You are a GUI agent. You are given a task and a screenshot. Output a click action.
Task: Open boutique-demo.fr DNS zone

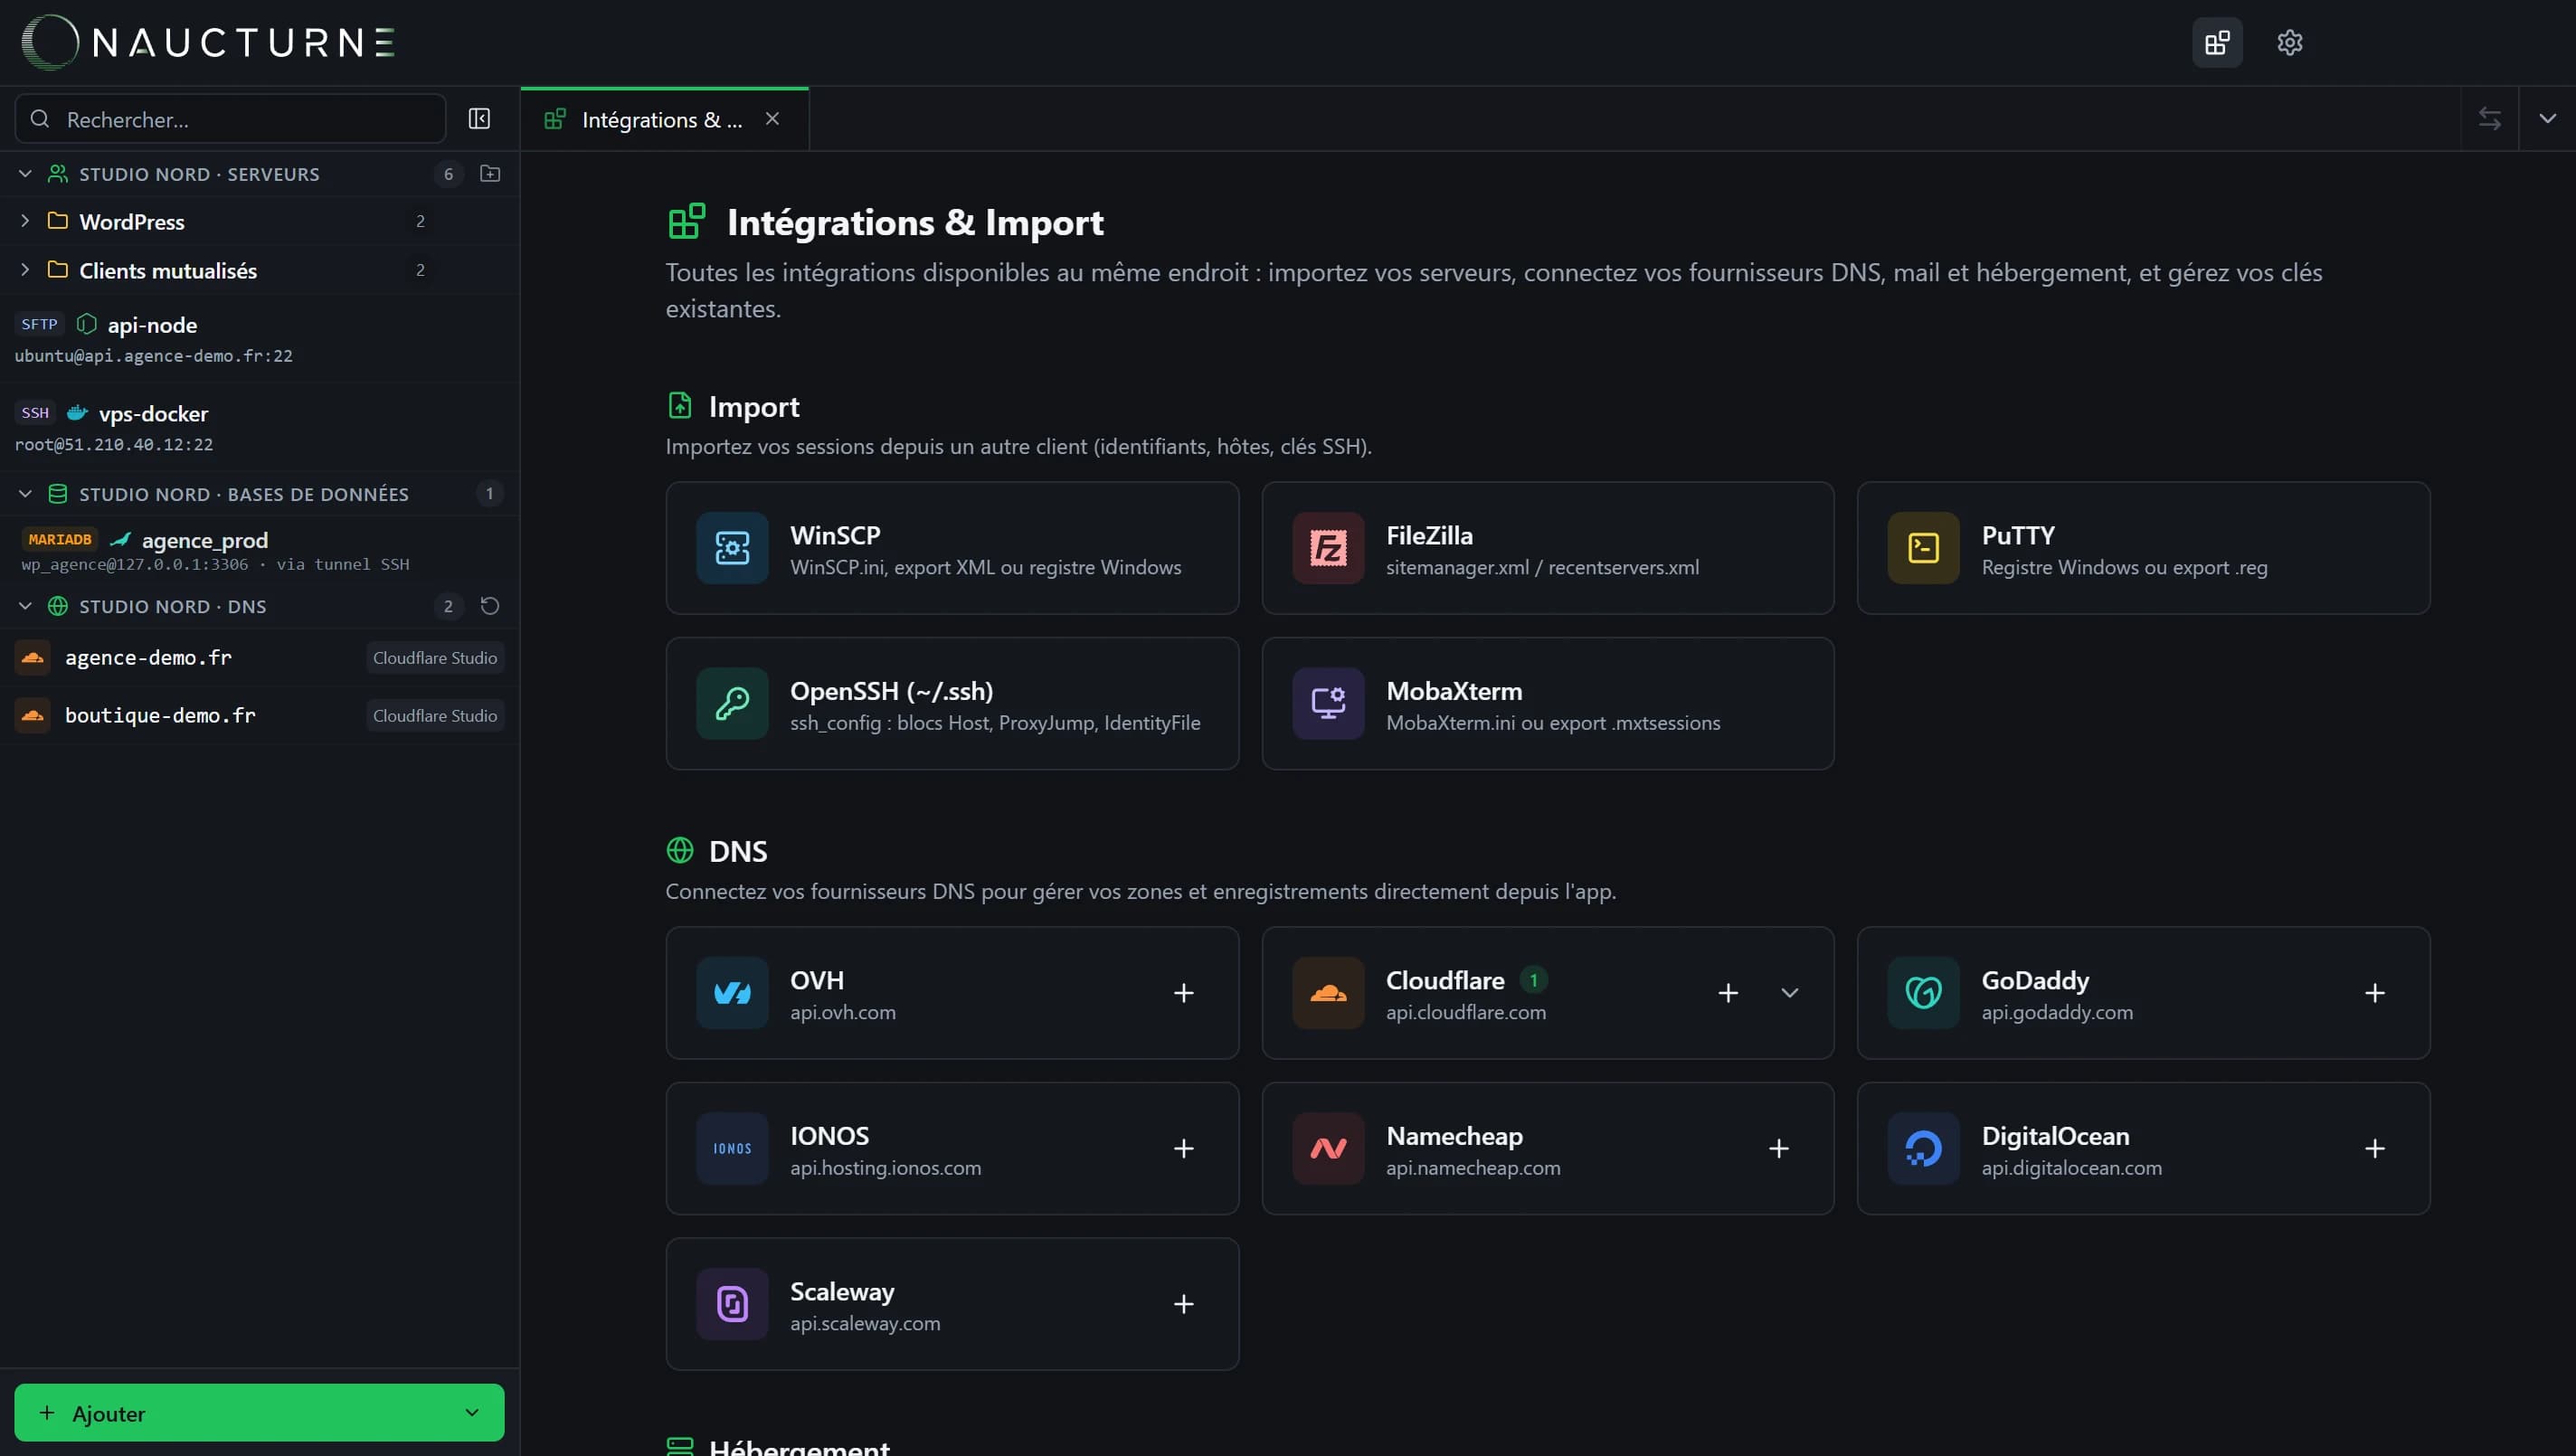(259, 716)
